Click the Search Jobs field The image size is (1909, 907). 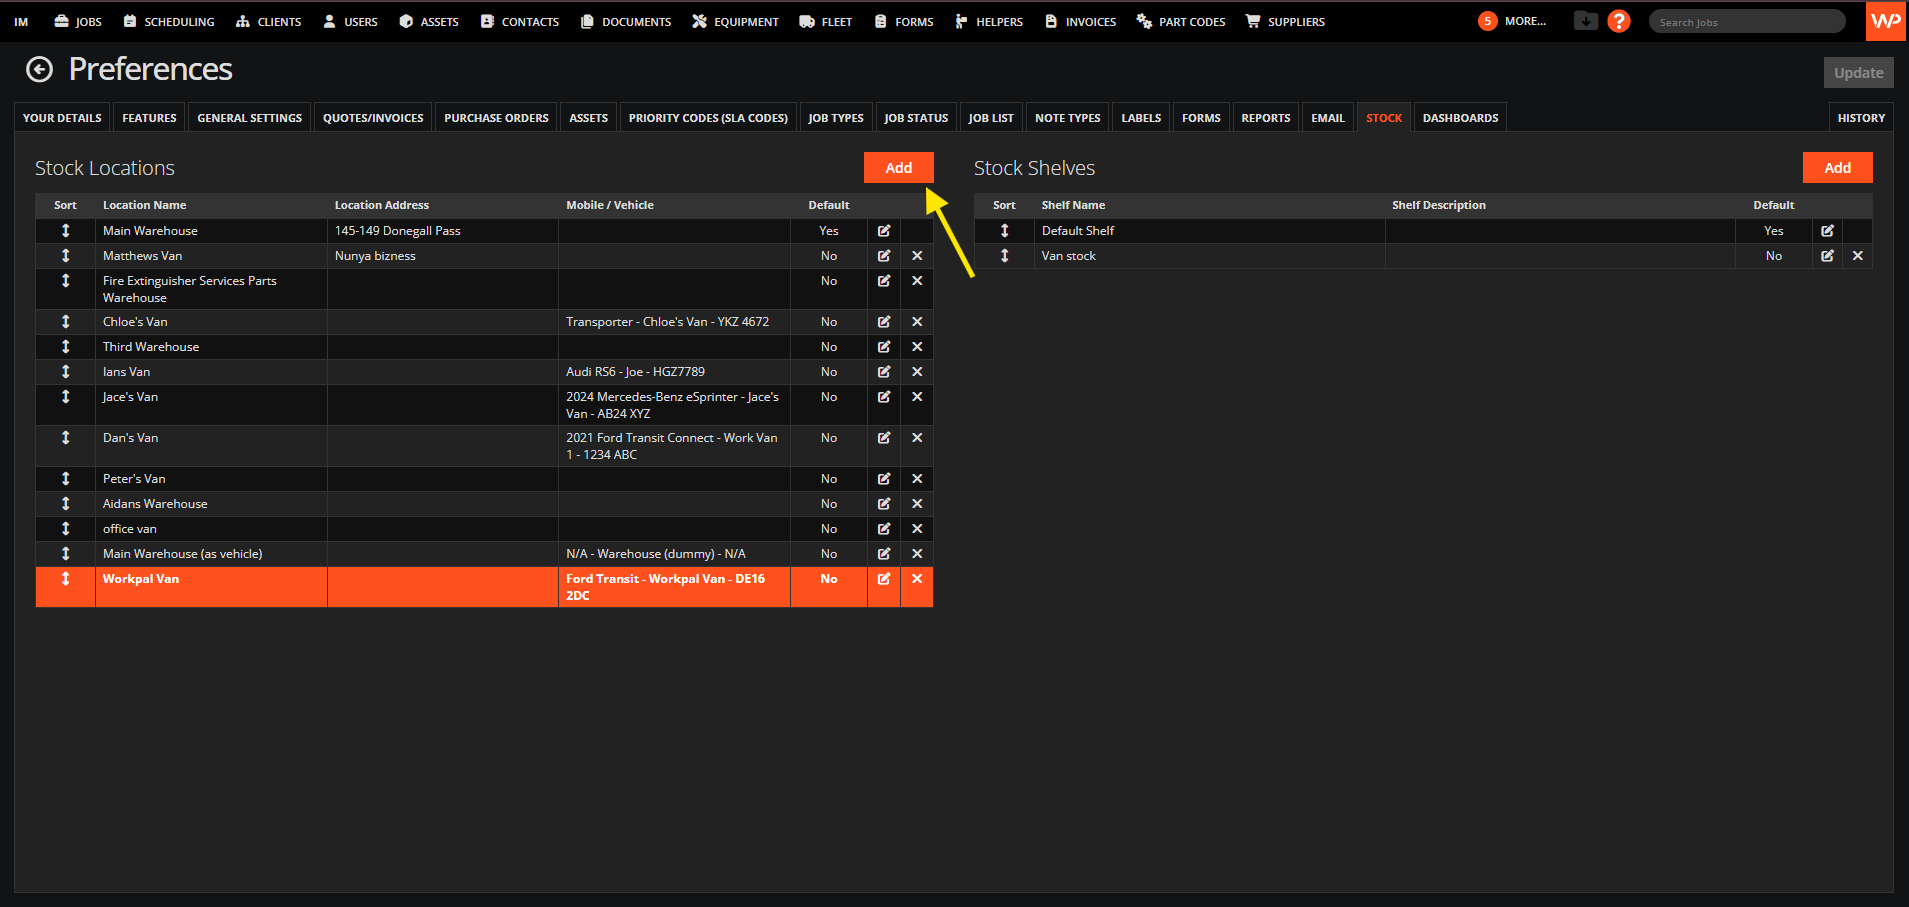[1746, 21]
